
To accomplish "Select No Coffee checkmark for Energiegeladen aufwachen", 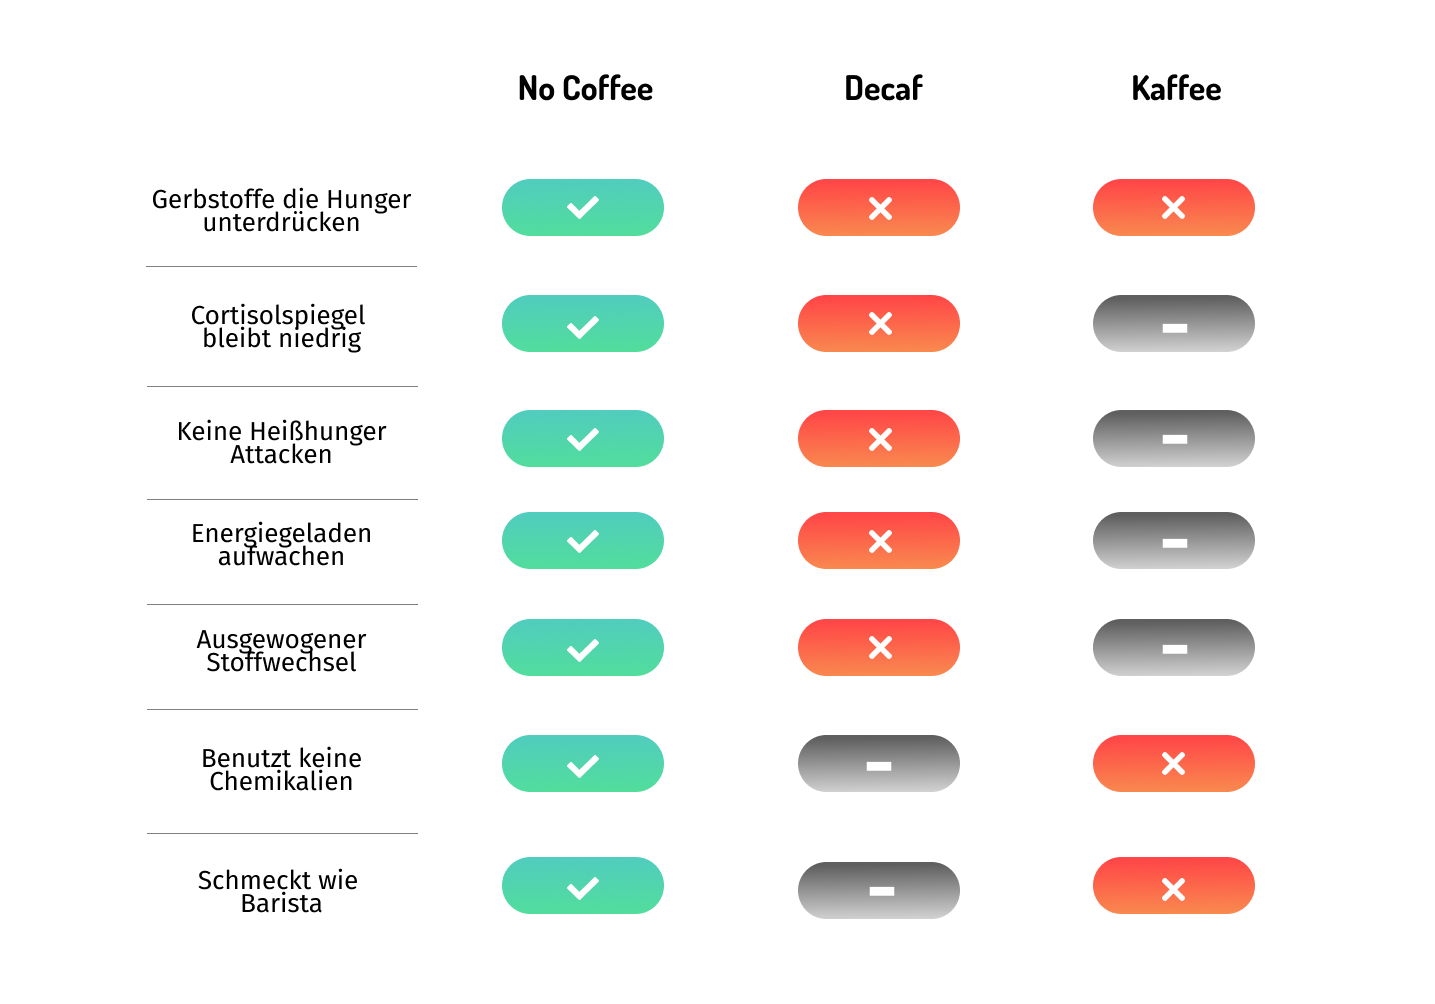I will (583, 541).
